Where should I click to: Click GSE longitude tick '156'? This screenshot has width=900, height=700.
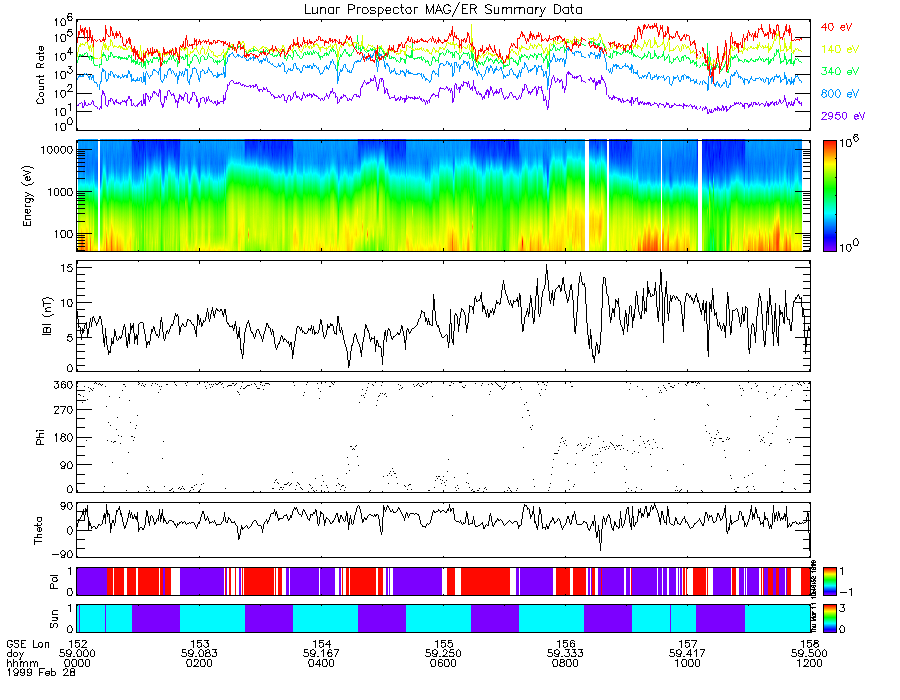pyautogui.click(x=565, y=644)
